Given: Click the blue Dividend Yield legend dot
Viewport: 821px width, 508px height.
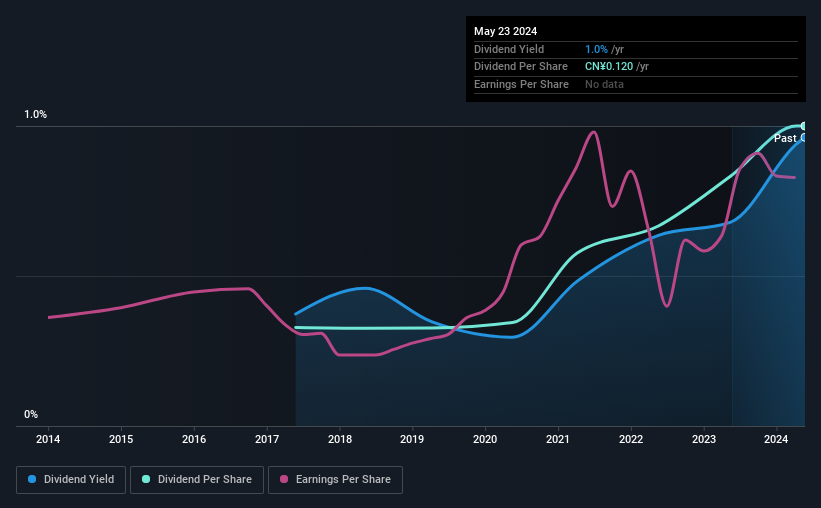Looking at the screenshot, I should pyautogui.click(x=32, y=479).
